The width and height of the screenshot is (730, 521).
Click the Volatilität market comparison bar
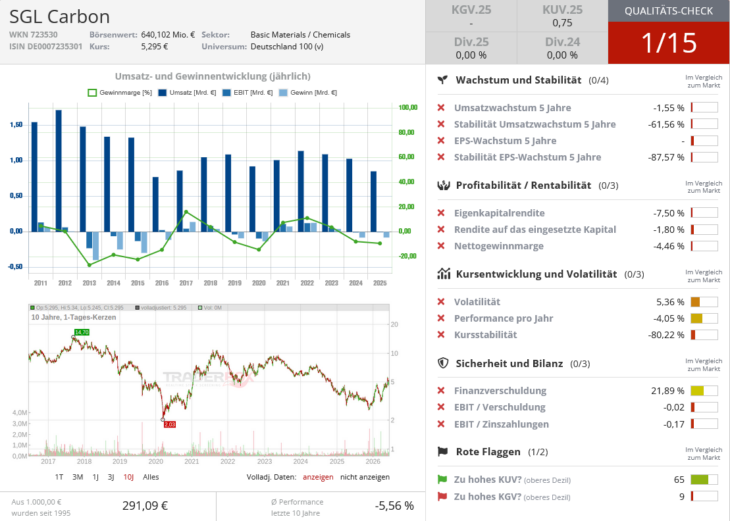tap(704, 302)
